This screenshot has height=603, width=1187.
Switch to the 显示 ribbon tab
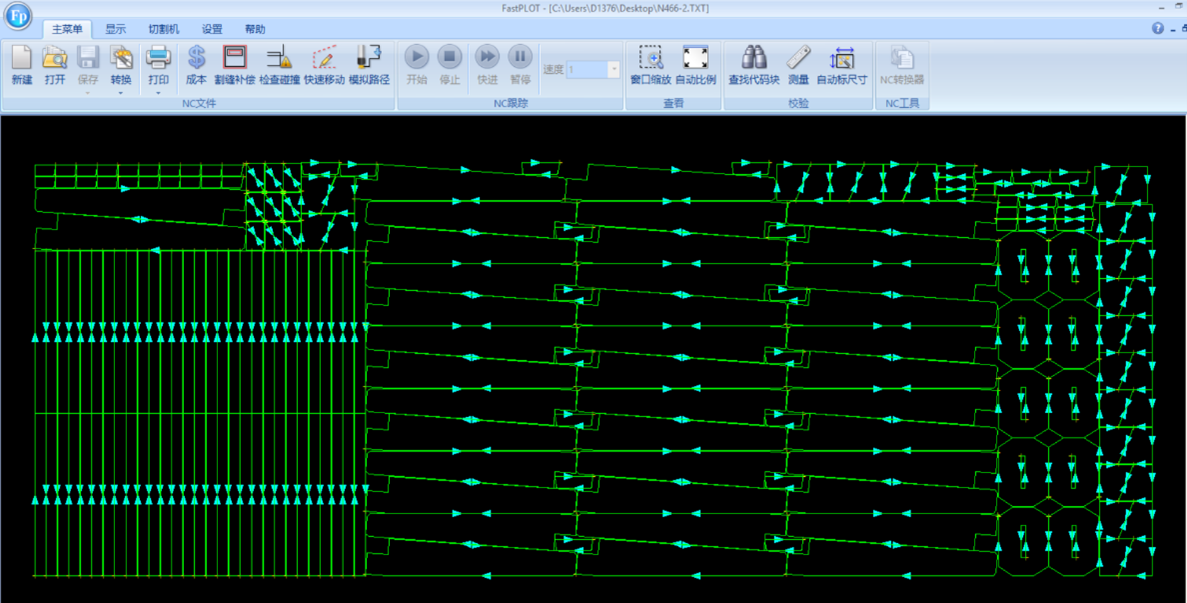[x=116, y=30]
